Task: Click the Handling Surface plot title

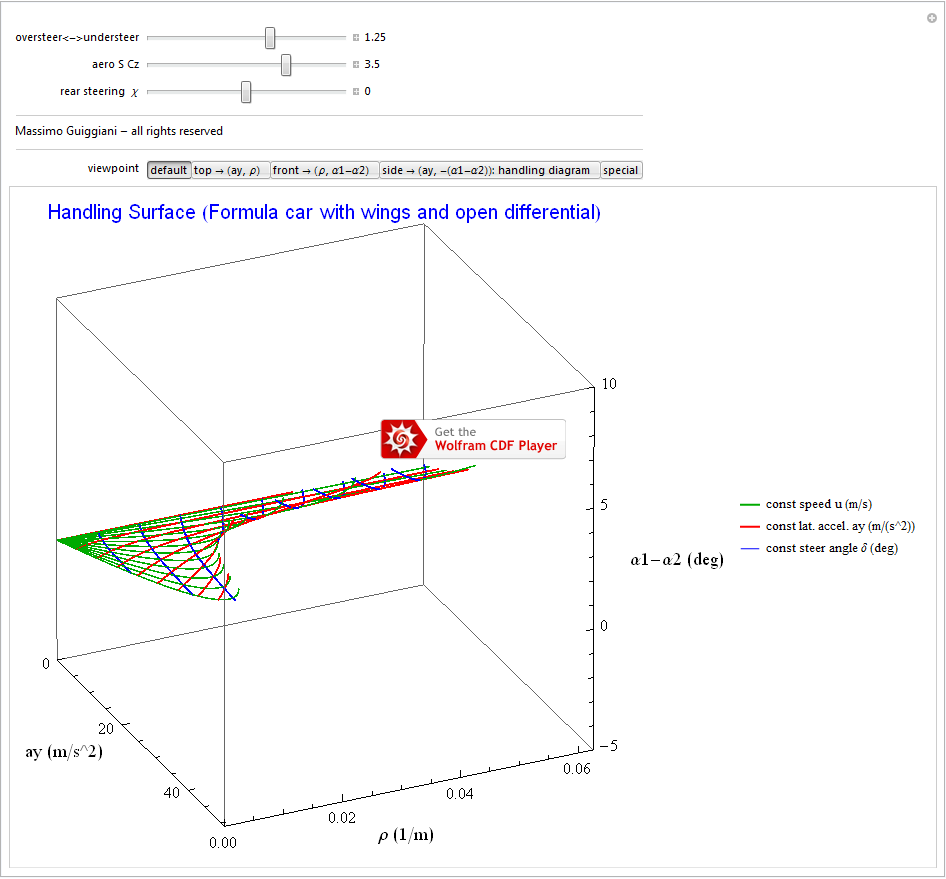Action: (x=324, y=212)
